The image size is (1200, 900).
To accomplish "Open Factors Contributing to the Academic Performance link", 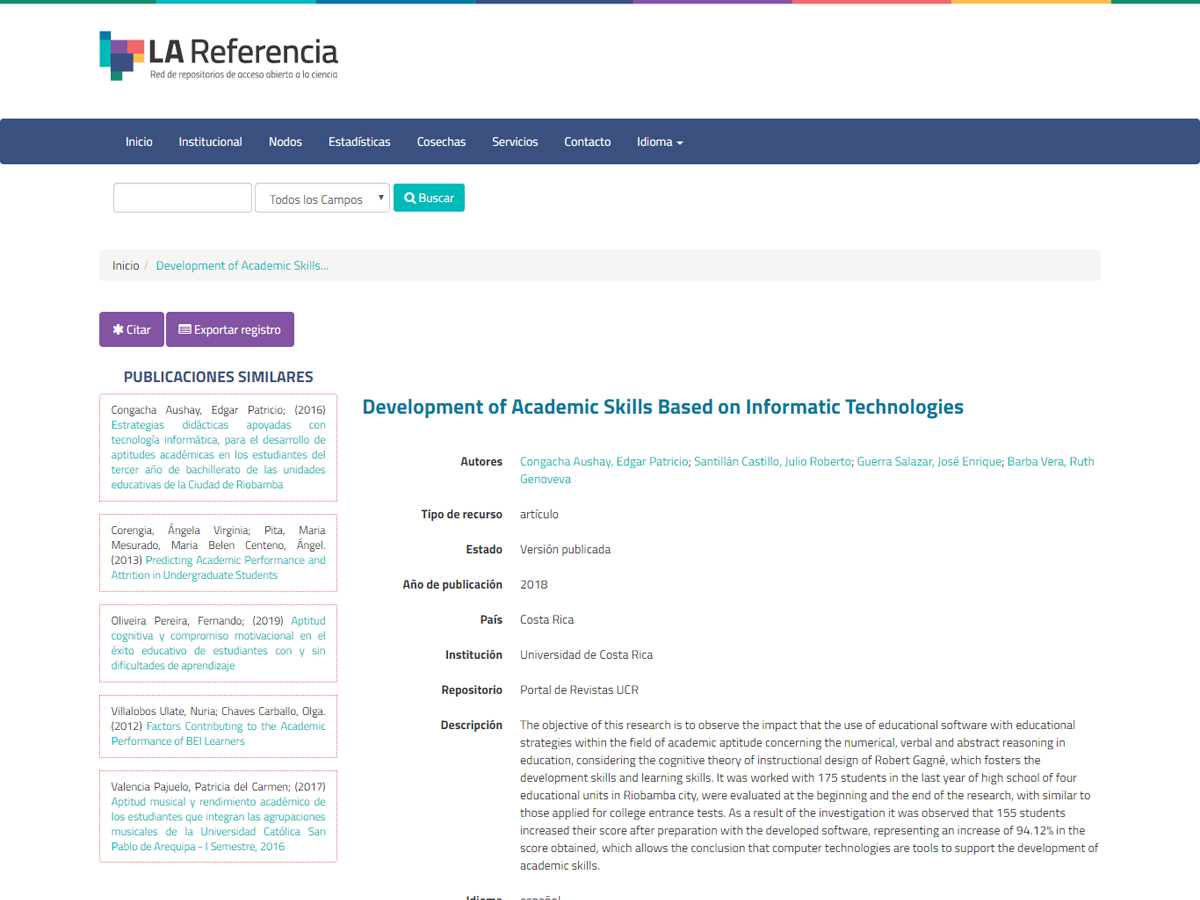I will tap(235, 727).
